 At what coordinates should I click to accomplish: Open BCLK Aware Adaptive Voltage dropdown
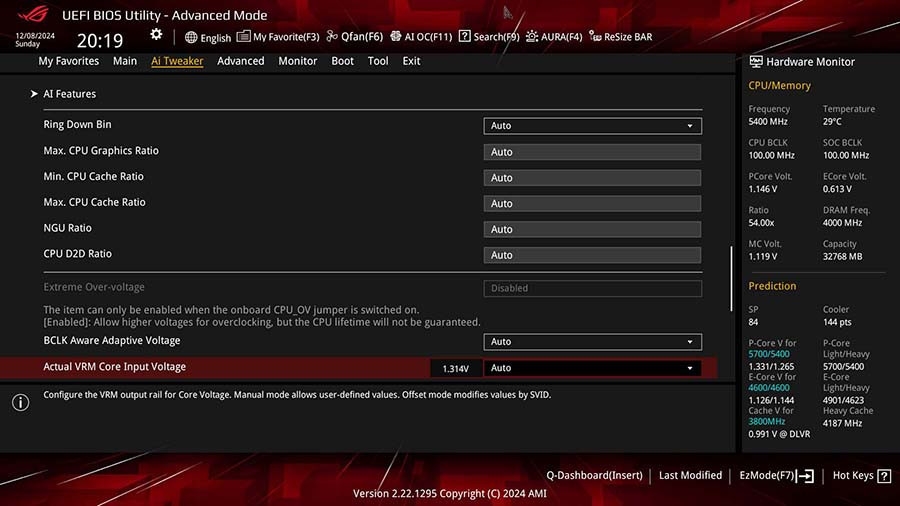coord(592,342)
